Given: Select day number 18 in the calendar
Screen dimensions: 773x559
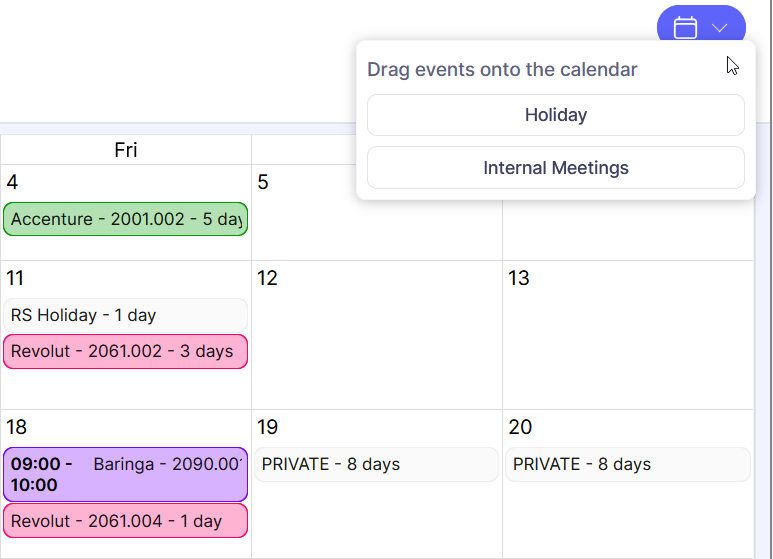Looking at the screenshot, I should [x=16, y=427].
